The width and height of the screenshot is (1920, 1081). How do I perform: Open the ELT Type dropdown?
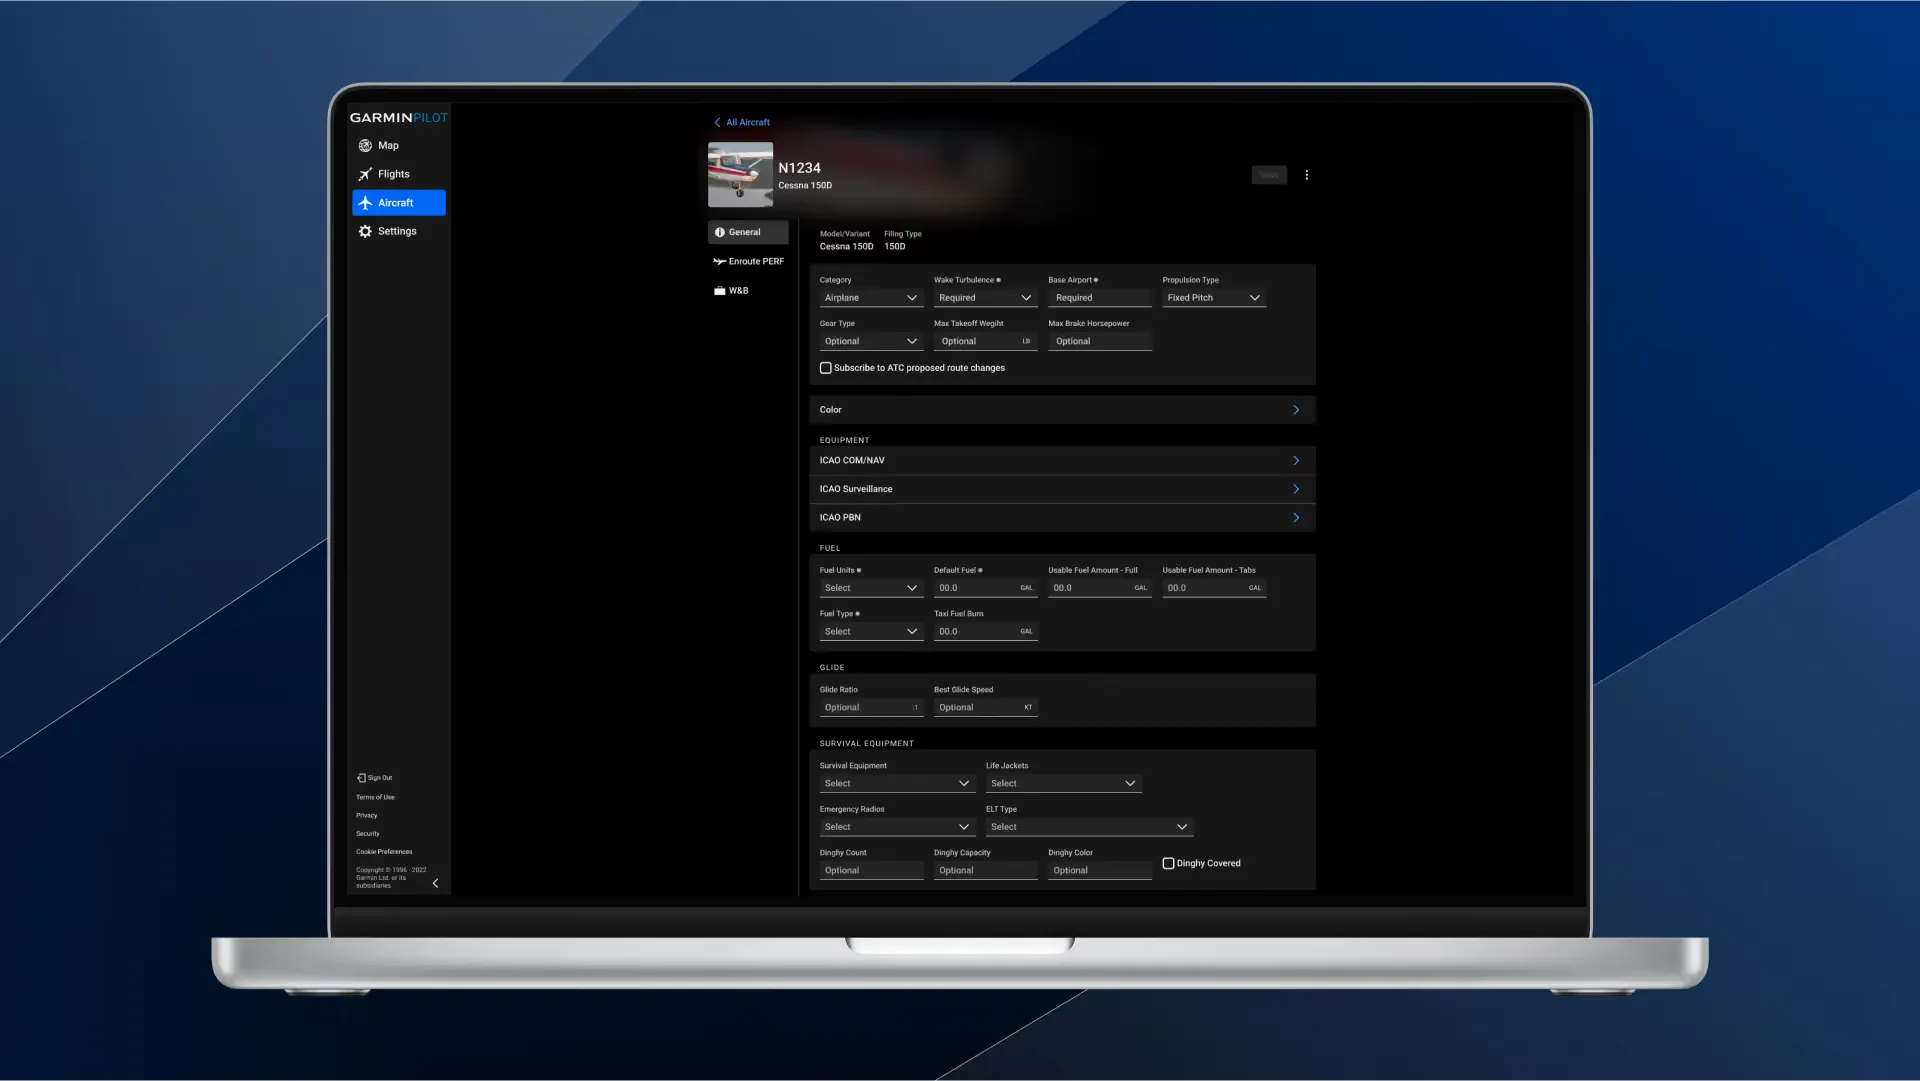click(x=1089, y=827)
